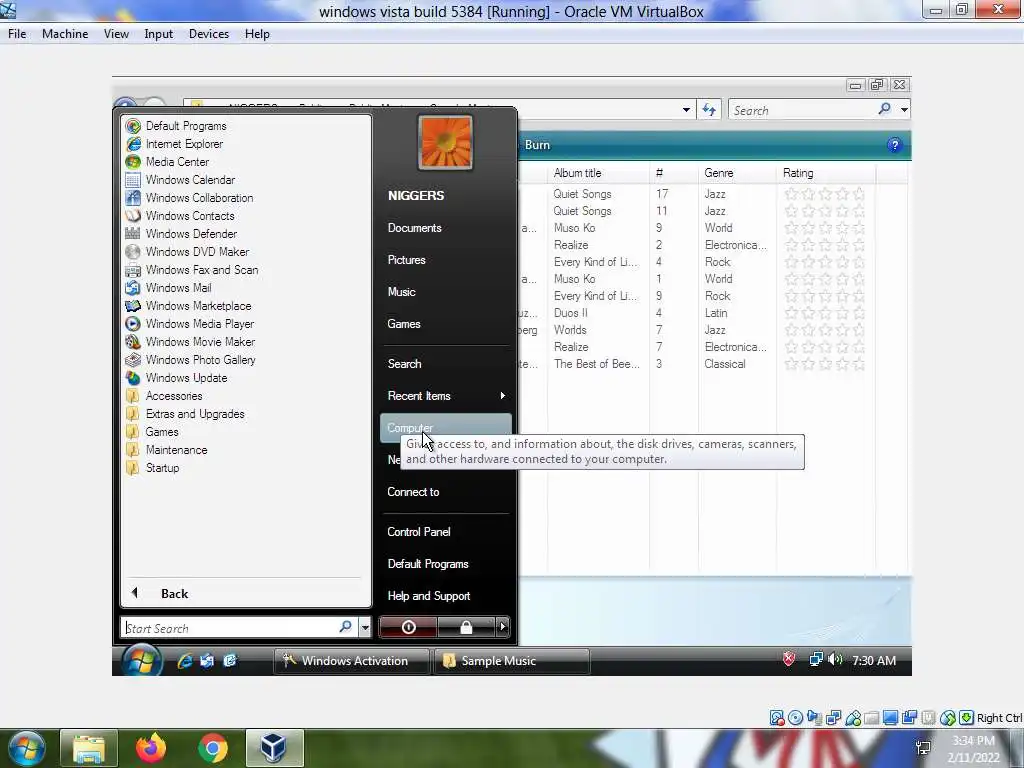This screenshot has height=768, width=1024.
Task: Expand the Accessories folder
Action: [164, 396]
